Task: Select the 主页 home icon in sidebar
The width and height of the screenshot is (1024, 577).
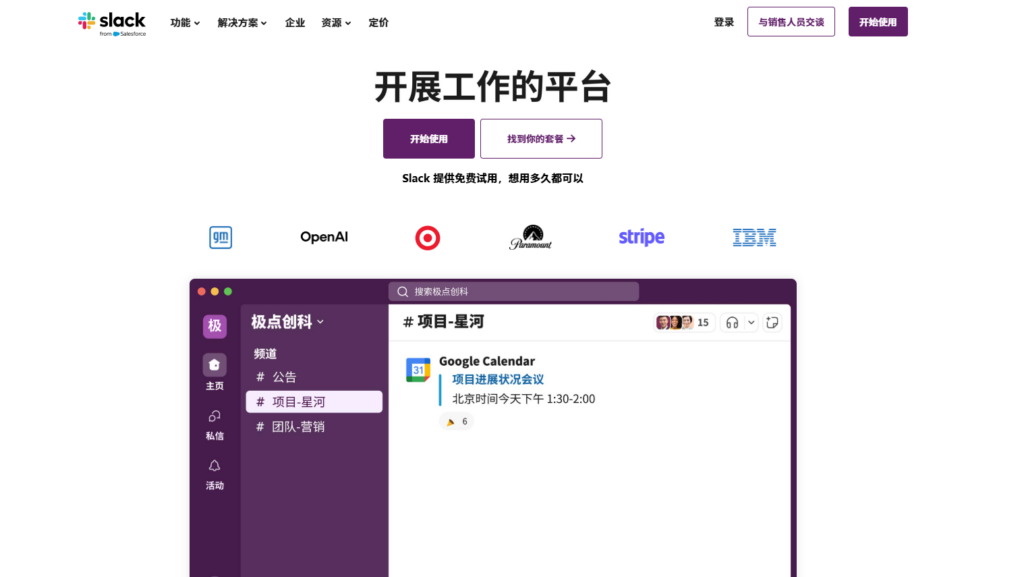Action: [x=214, y=366]
